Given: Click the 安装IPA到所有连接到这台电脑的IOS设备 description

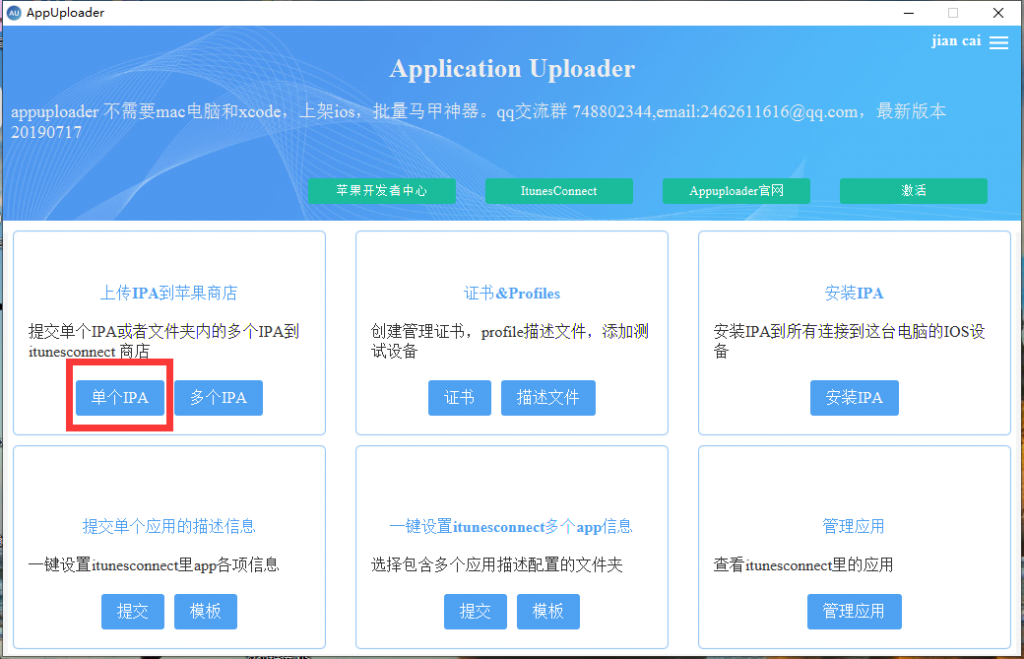Looking at the screenshot, I should [x=849, y=341].
